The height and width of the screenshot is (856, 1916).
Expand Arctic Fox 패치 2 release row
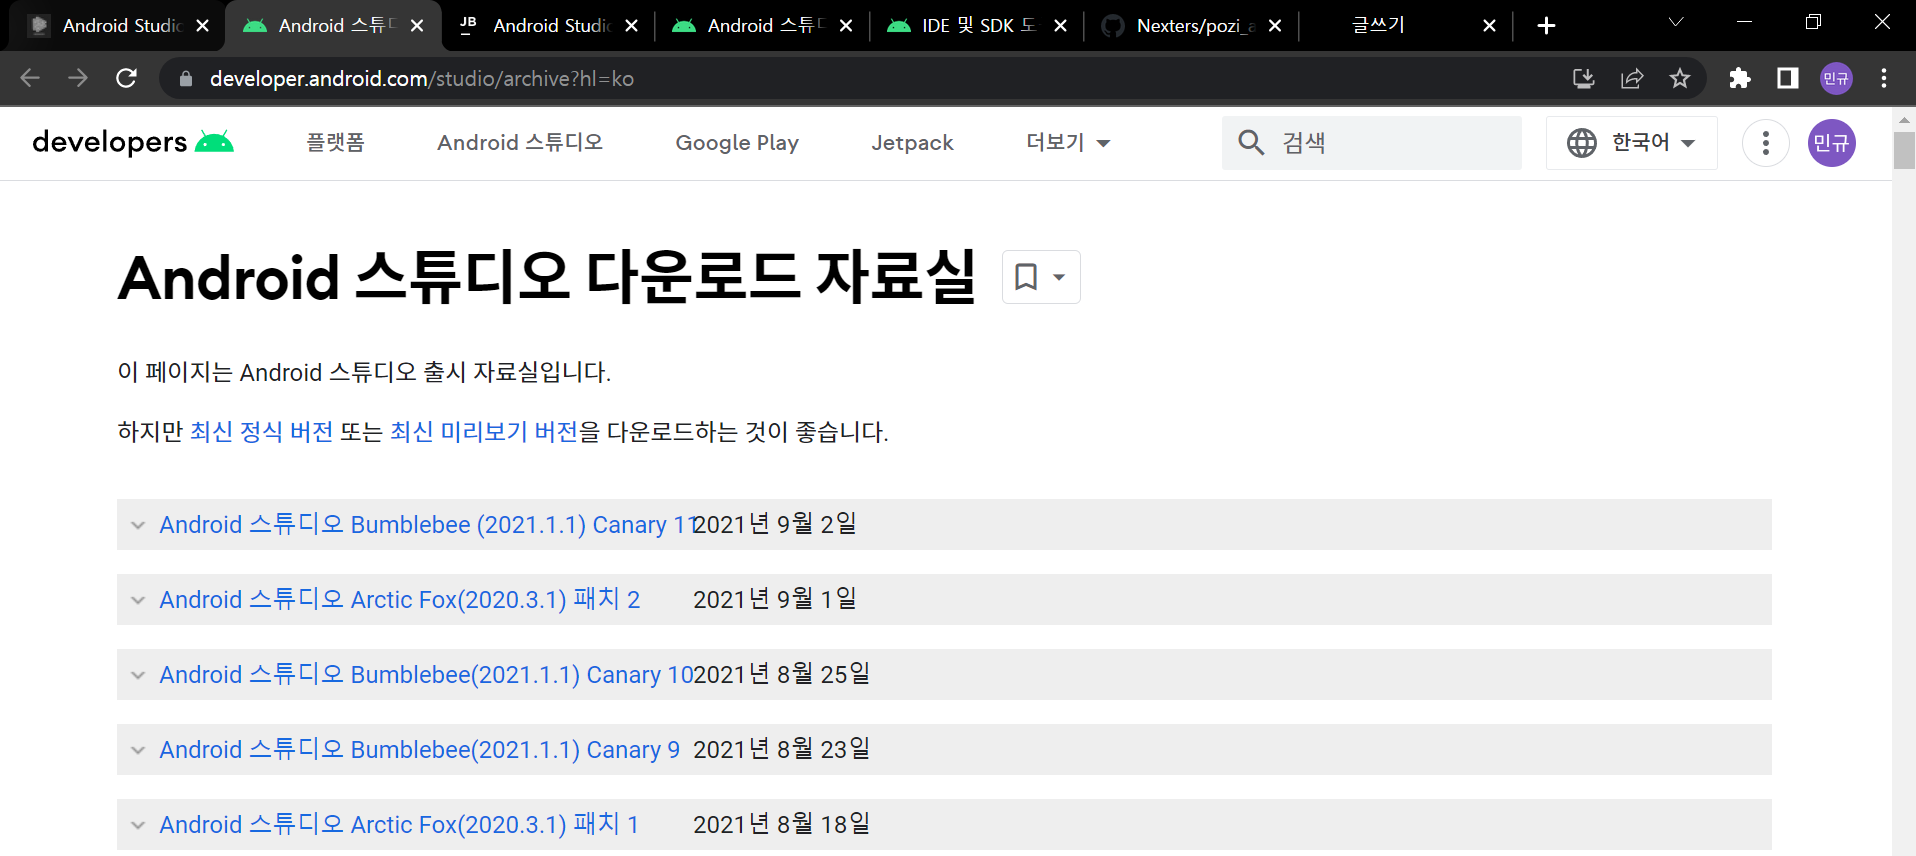pyautogui.click(x=944, y=599)
